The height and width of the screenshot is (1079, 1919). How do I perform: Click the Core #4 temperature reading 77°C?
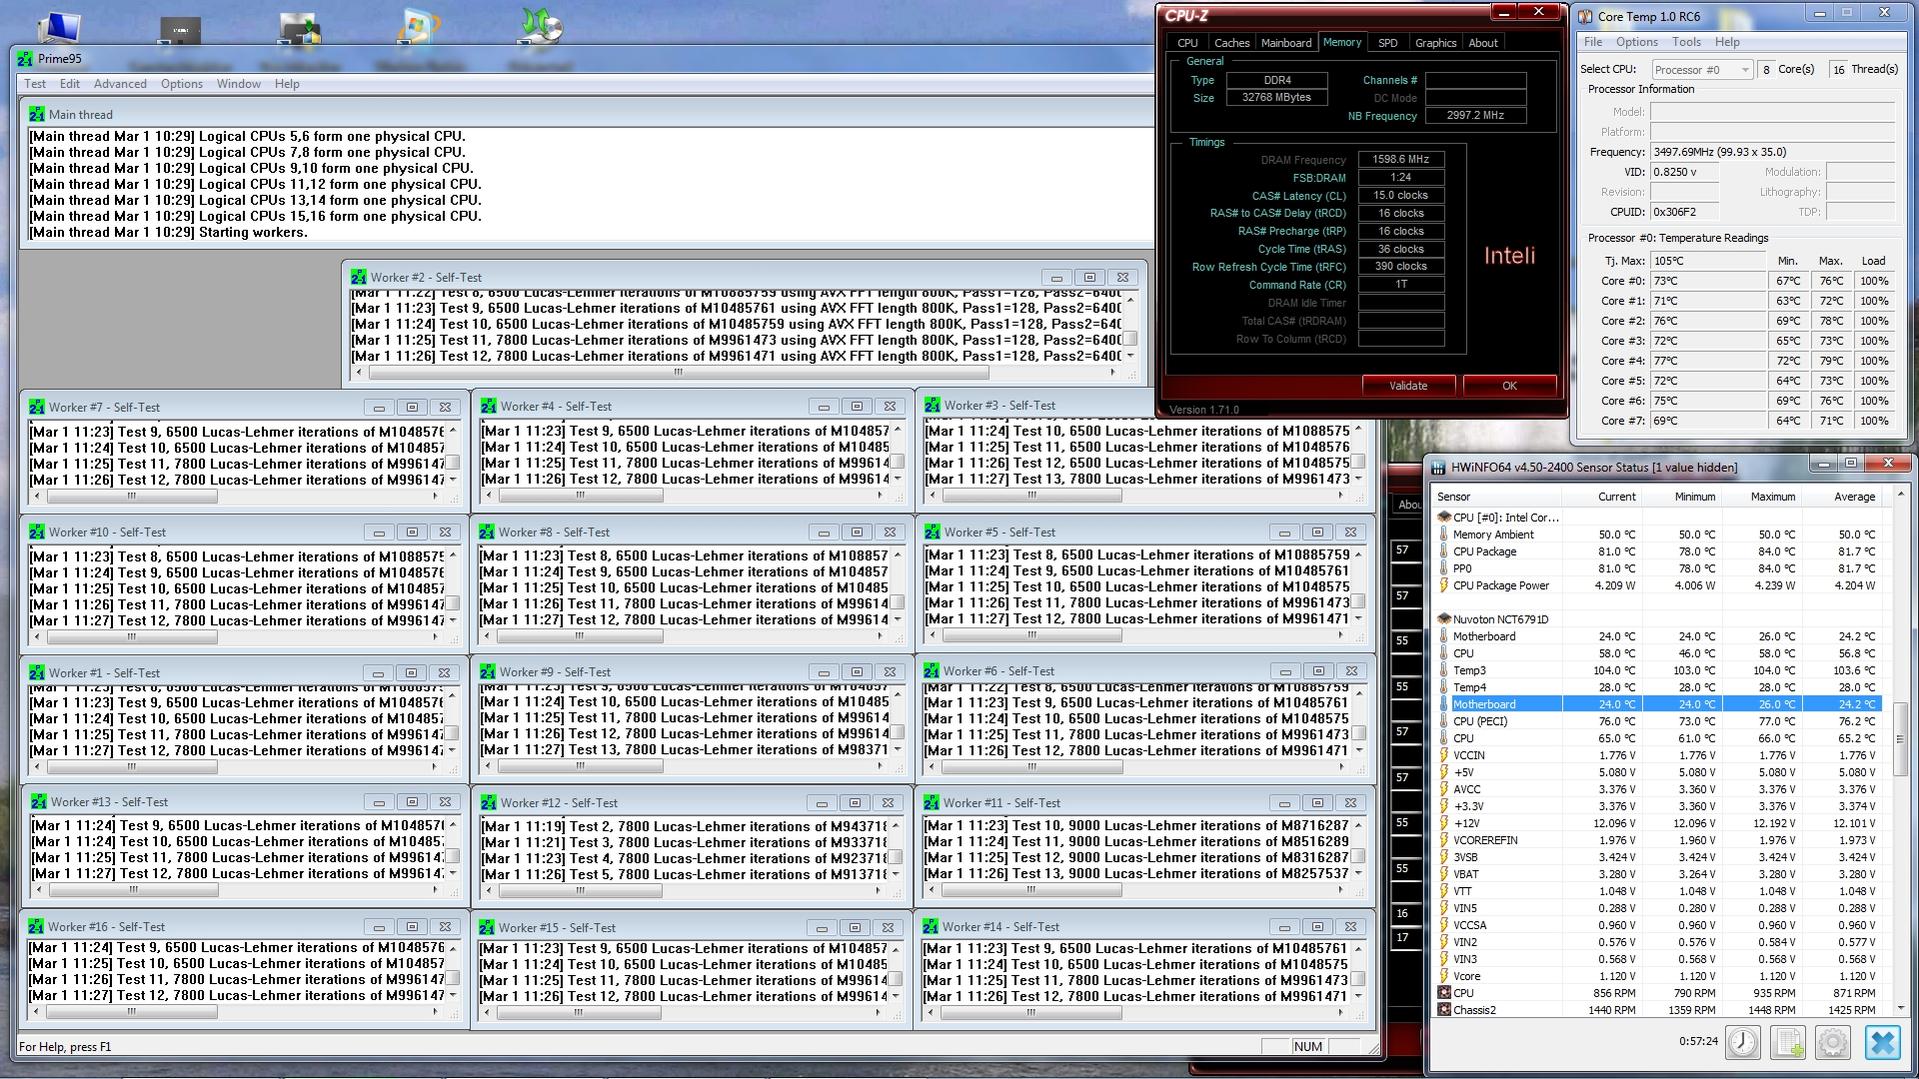click(1707, 361)
